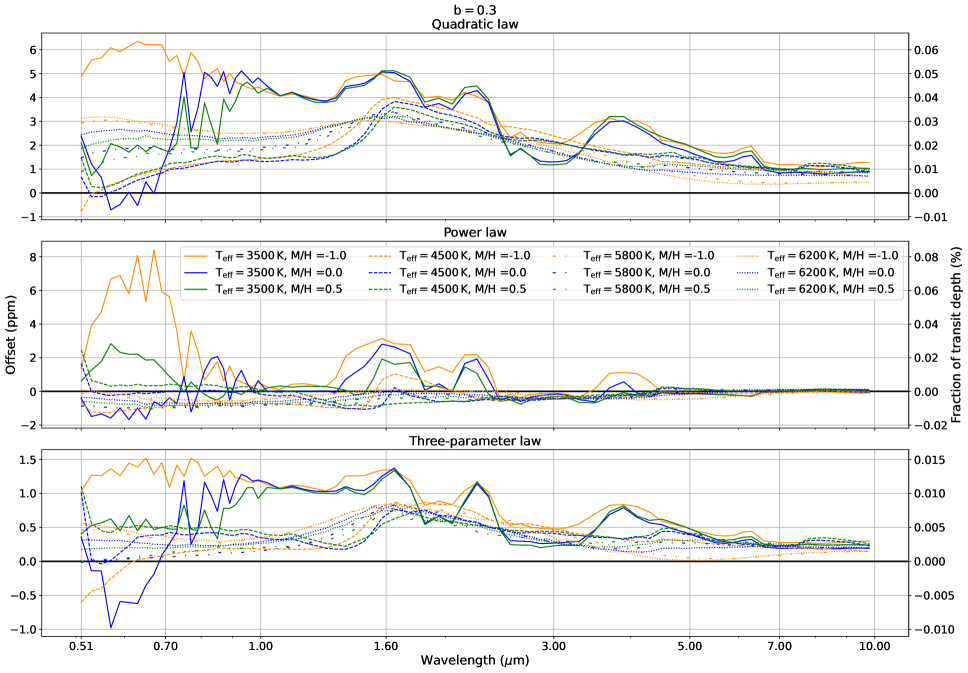Pick legend entry Teff = 5800 K, M/H = 0.0
This screenshot has height=673, width=968.
[632, 272]
